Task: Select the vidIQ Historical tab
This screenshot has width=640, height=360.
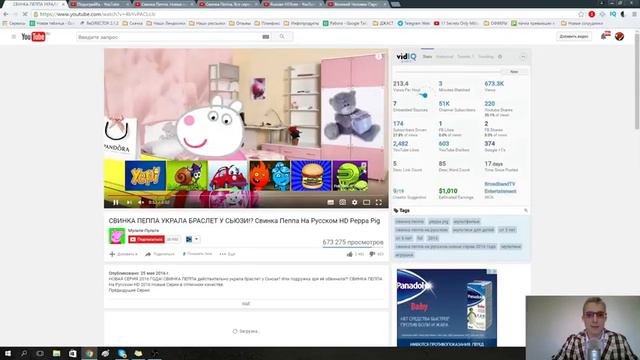Action: (x=444, y=57)
